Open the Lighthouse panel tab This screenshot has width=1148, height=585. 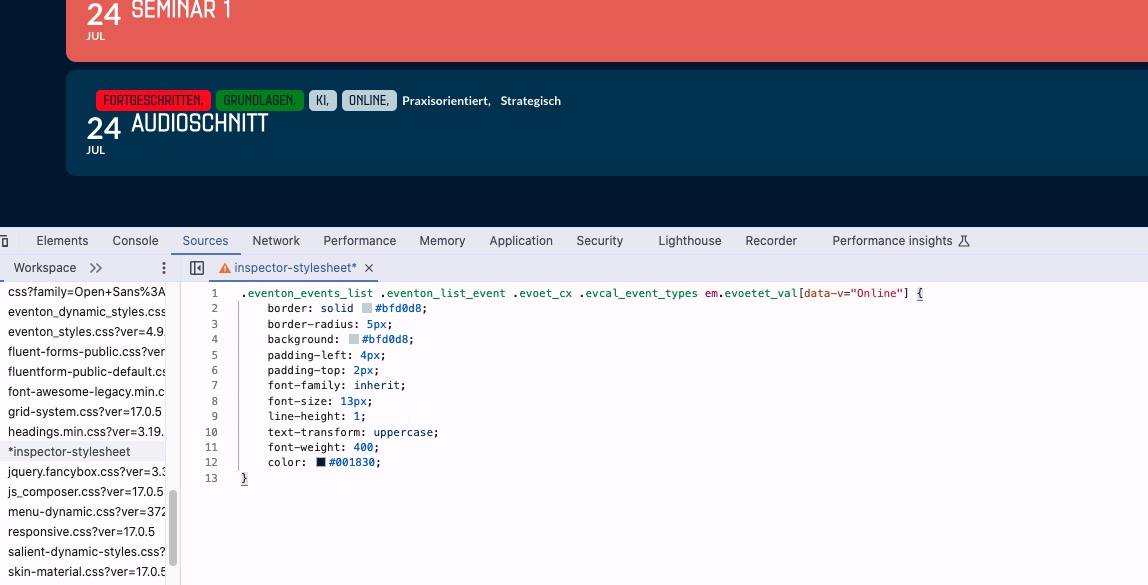tap(689, 241)
